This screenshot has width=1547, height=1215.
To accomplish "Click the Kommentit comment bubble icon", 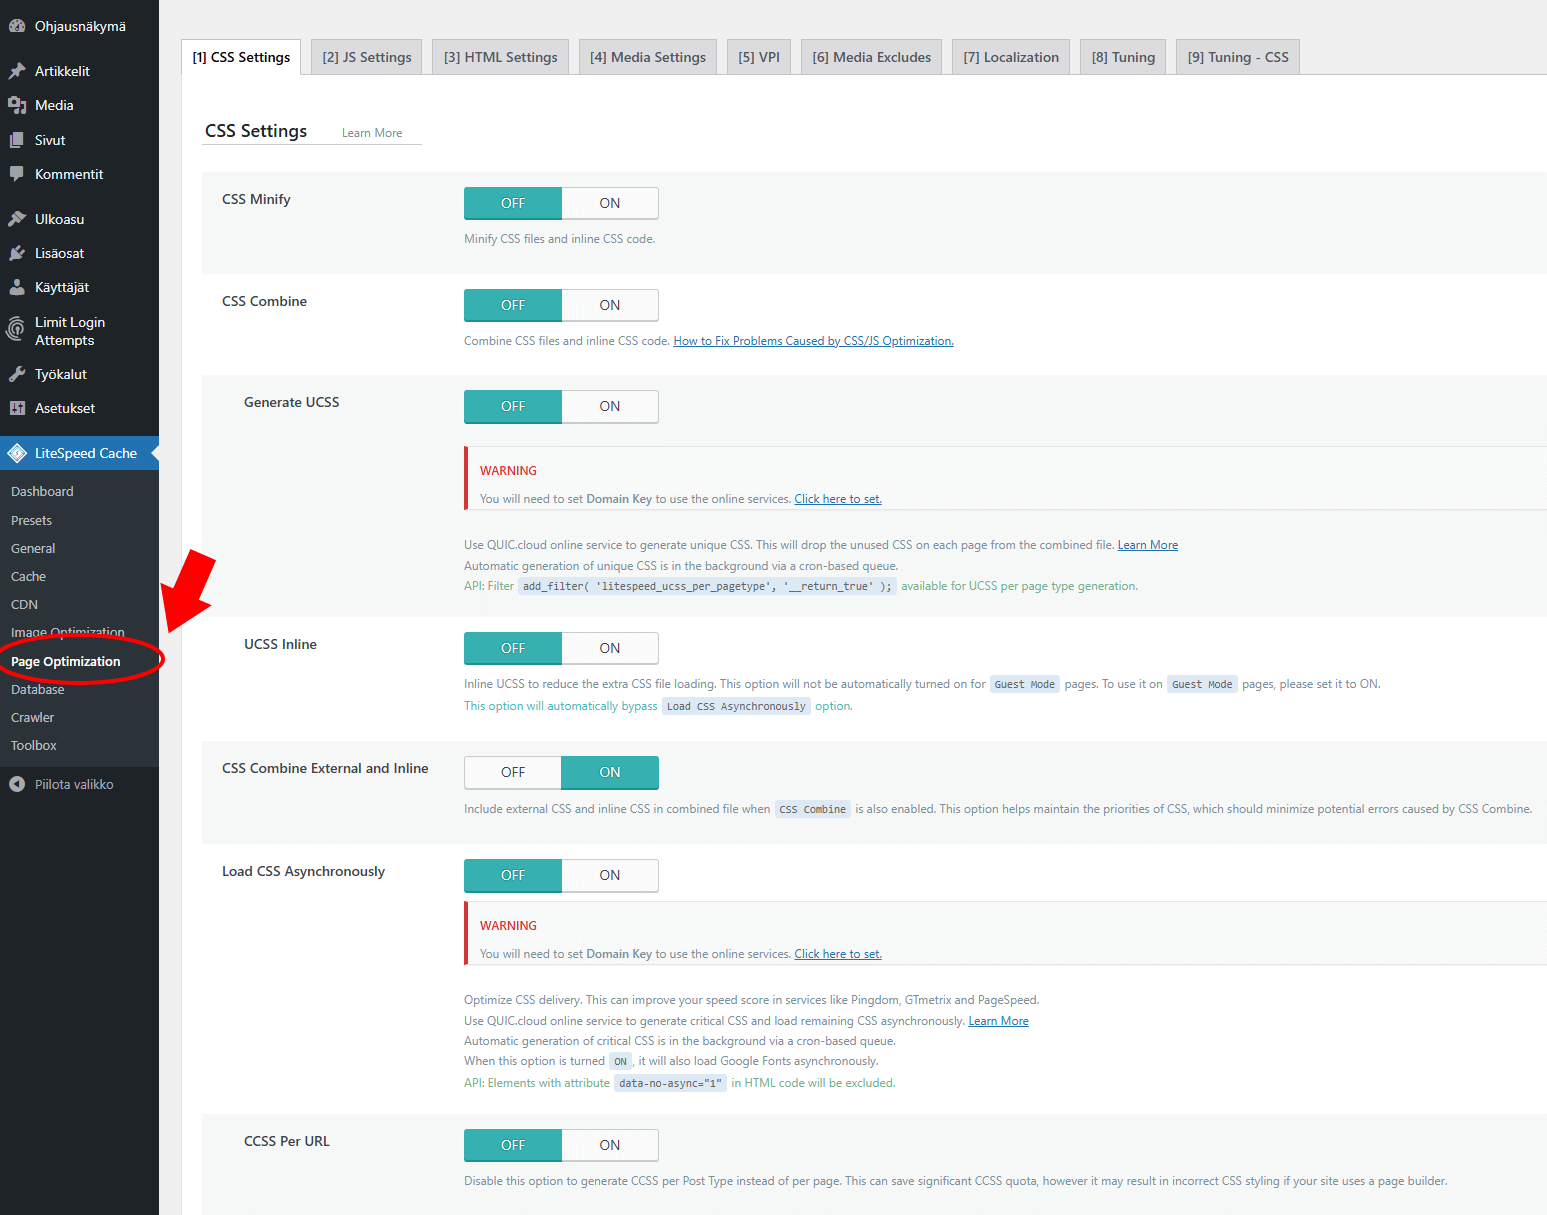I will (17, 174).
